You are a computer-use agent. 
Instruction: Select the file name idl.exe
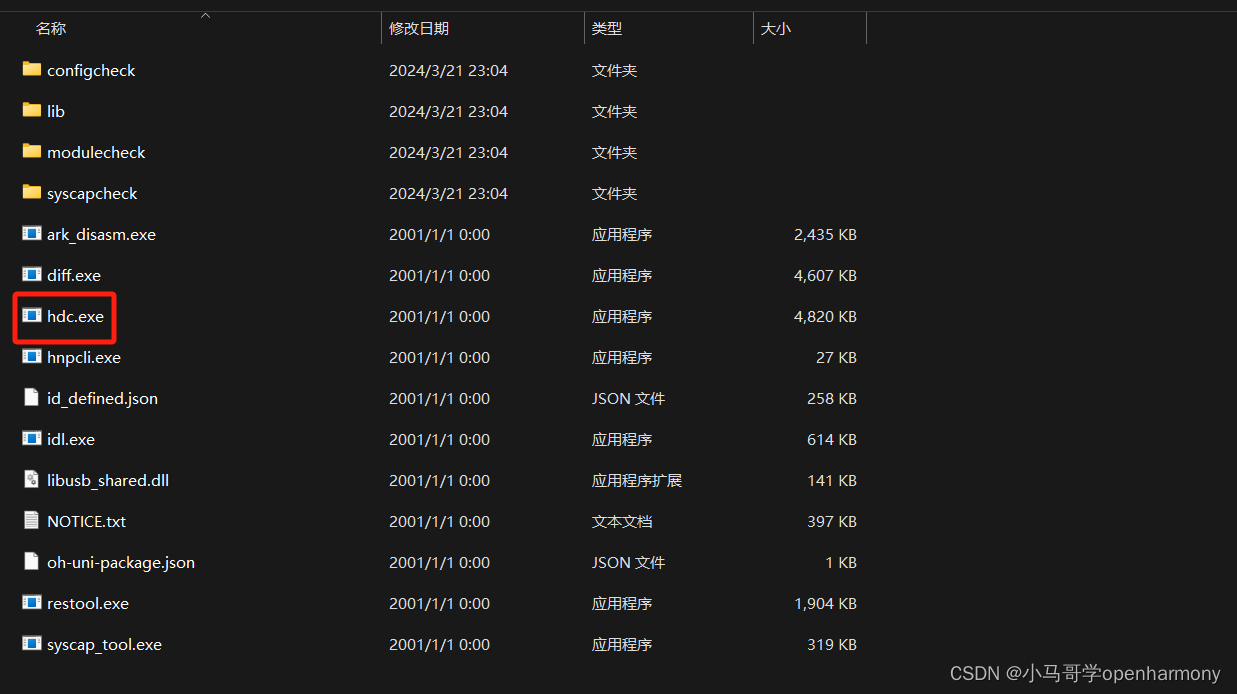(71, 440)
